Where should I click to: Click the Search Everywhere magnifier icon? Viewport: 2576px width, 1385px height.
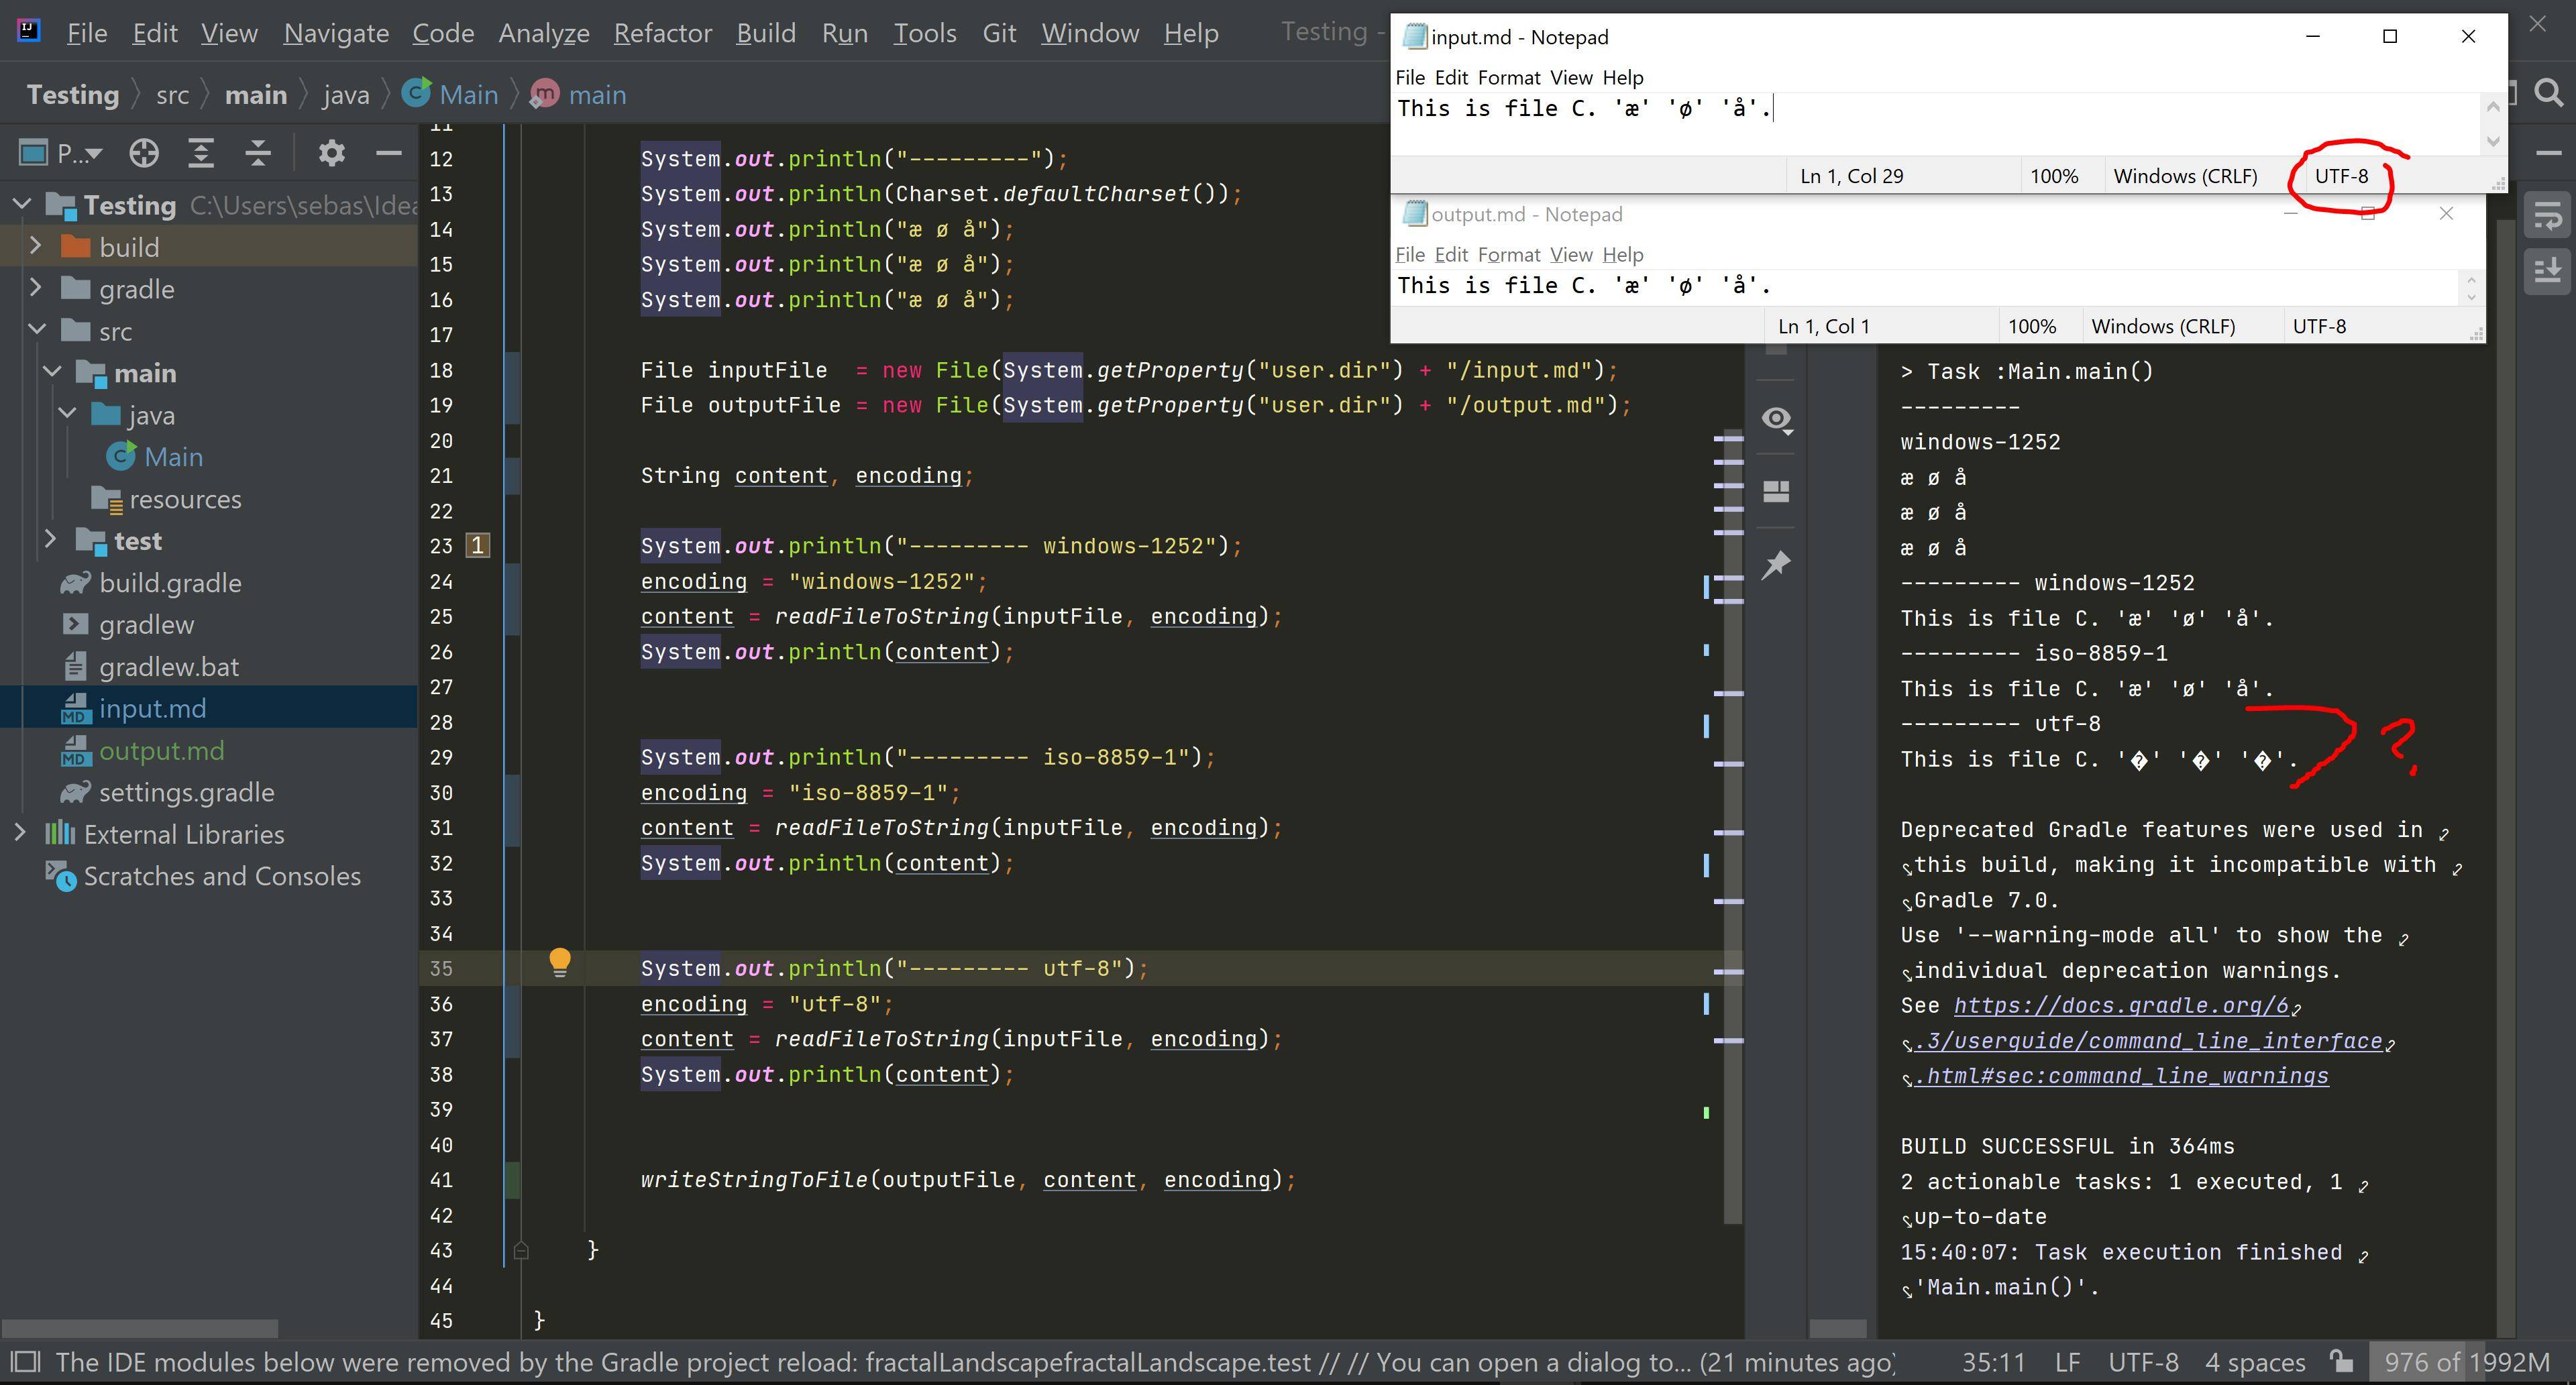point(2549,94)
